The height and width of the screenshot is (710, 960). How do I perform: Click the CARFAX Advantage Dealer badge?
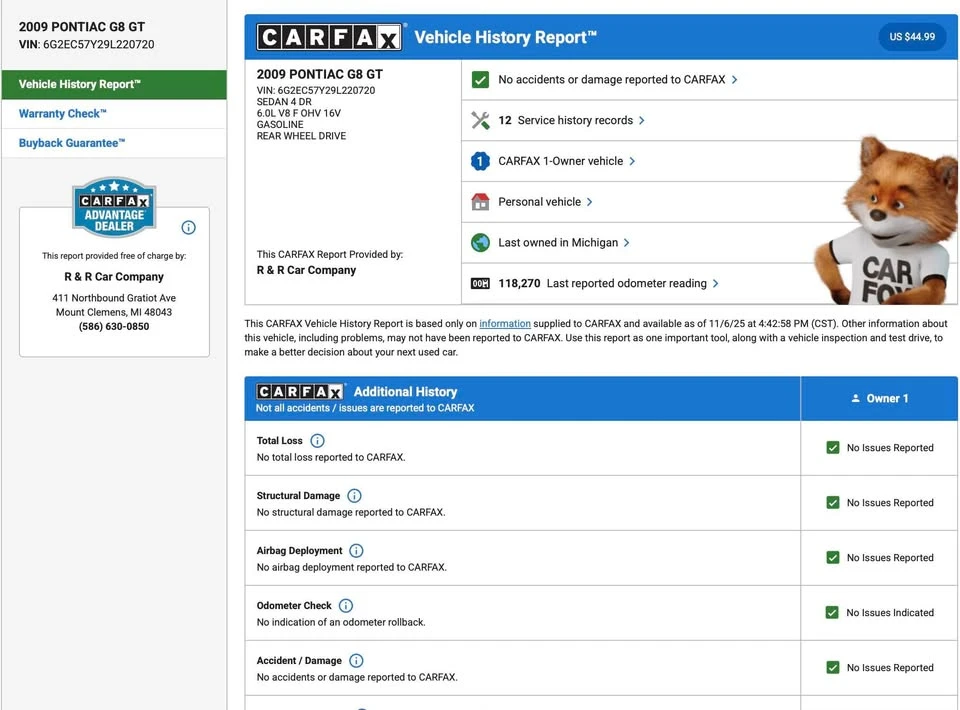tap(114, 207)
